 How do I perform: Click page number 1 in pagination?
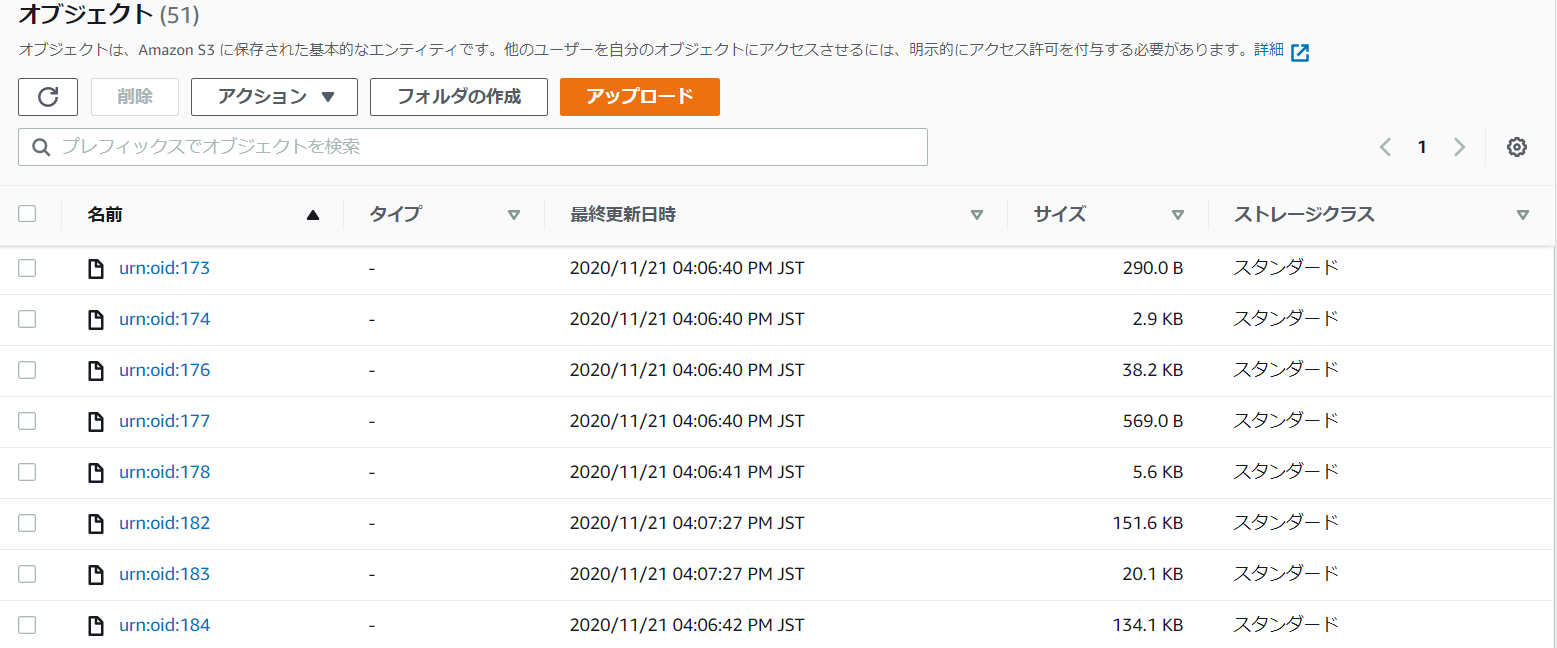click(1421, 147)
